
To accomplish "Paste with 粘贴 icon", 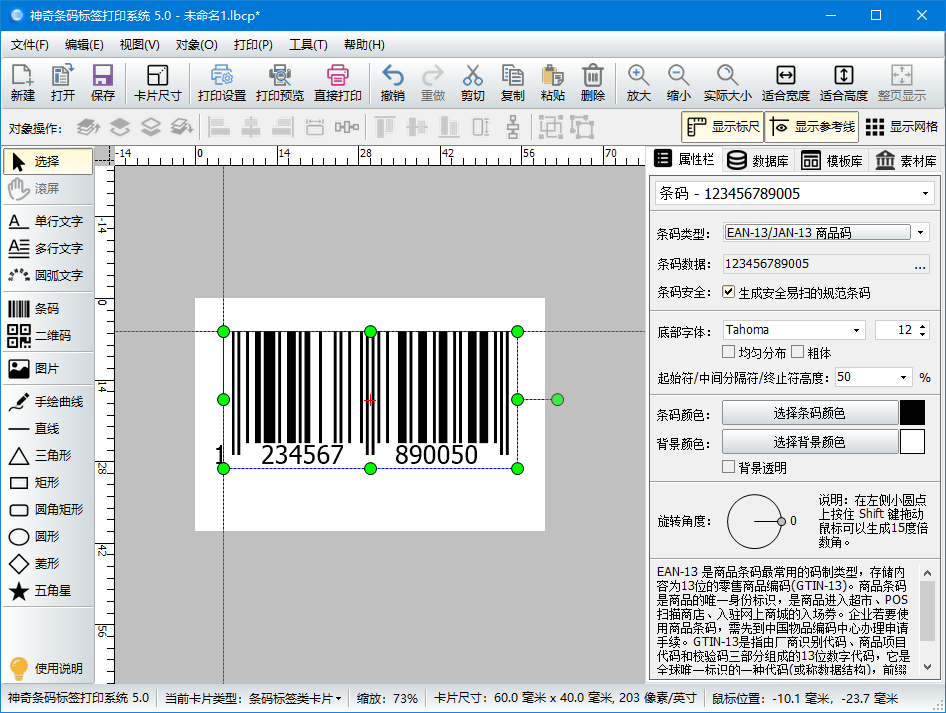I will [x=553, y=83].
